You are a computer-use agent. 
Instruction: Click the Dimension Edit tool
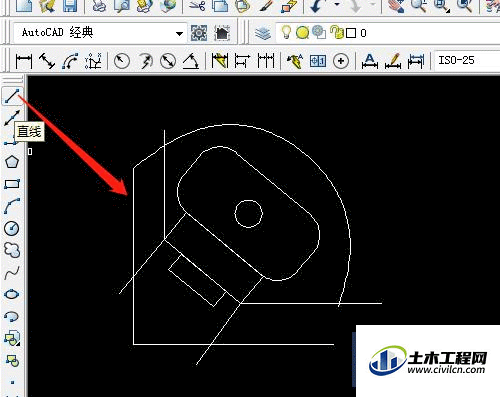370,61
